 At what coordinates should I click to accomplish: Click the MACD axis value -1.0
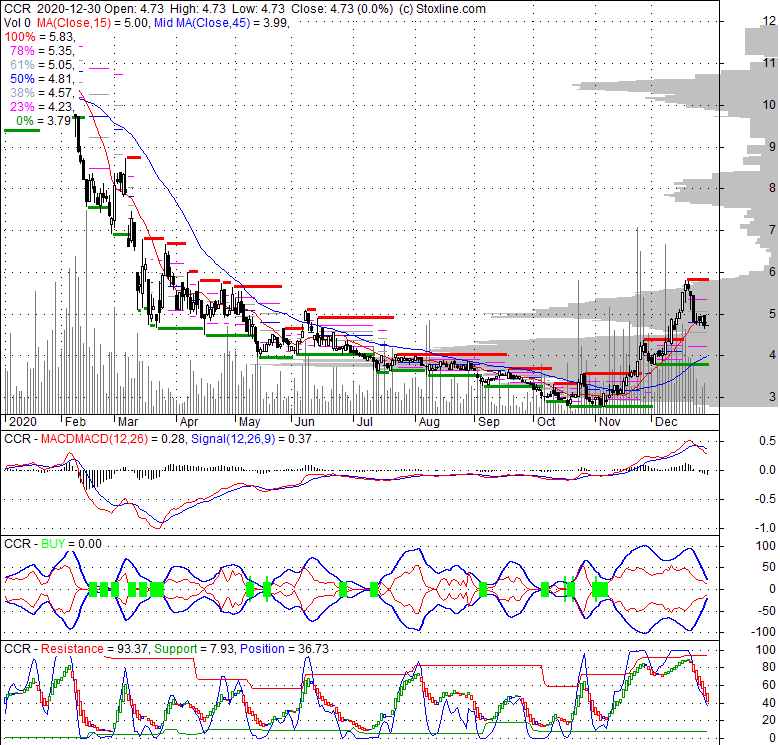tap(766, 527)
